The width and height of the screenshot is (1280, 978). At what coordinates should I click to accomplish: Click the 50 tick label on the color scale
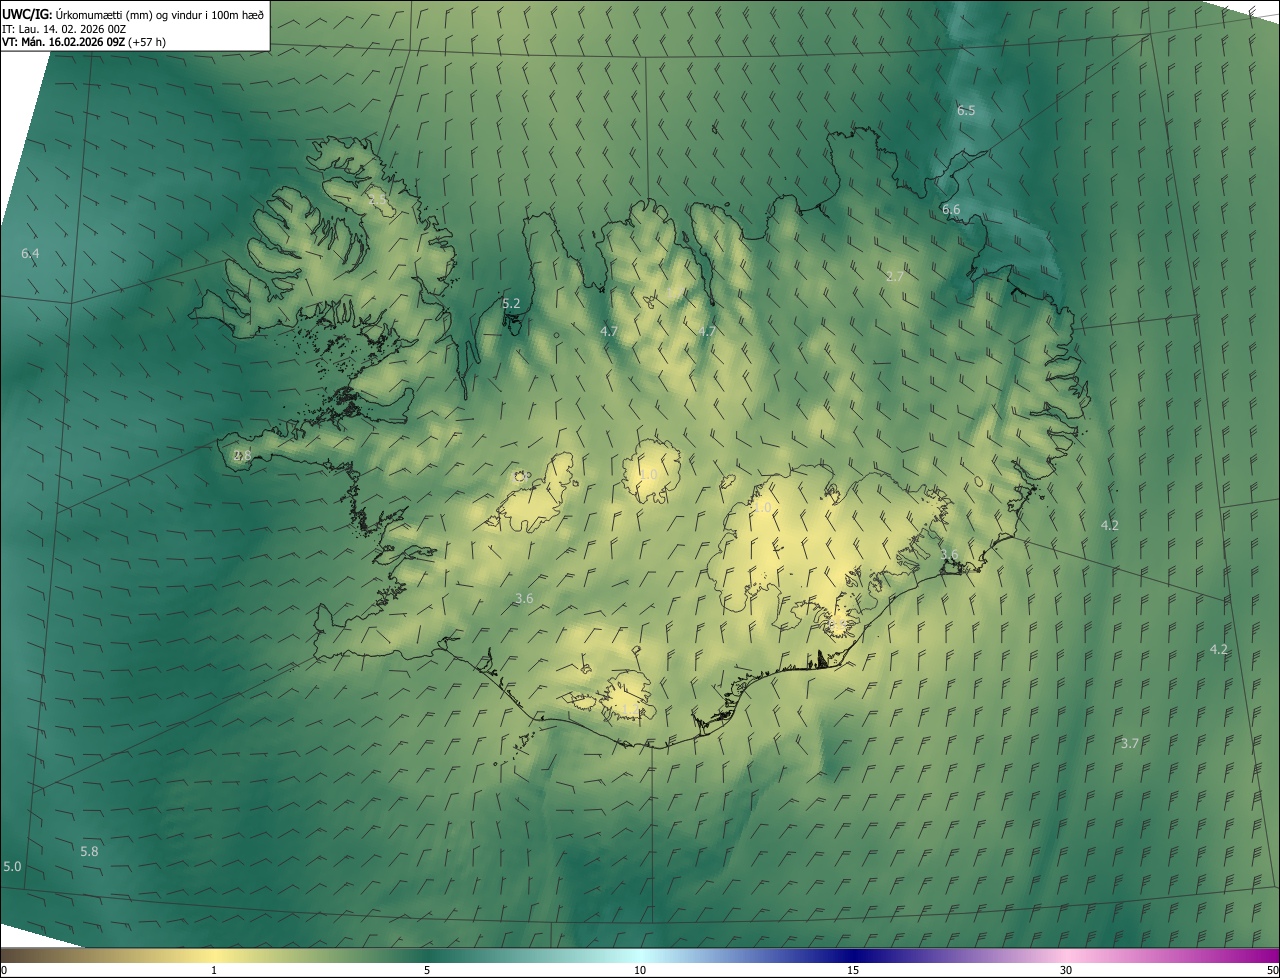1272,971
